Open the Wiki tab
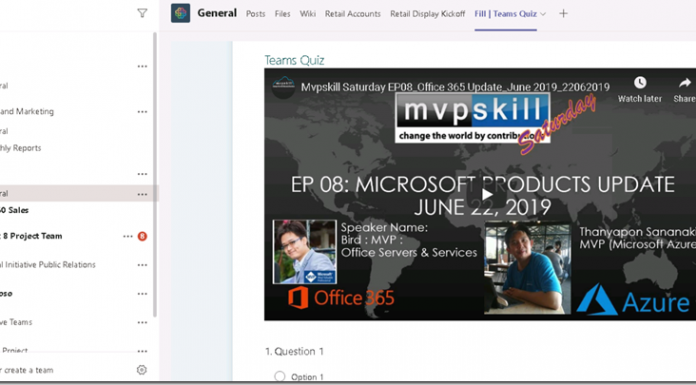This screenshot has width=696, height=385. click(x=308, y=14)
